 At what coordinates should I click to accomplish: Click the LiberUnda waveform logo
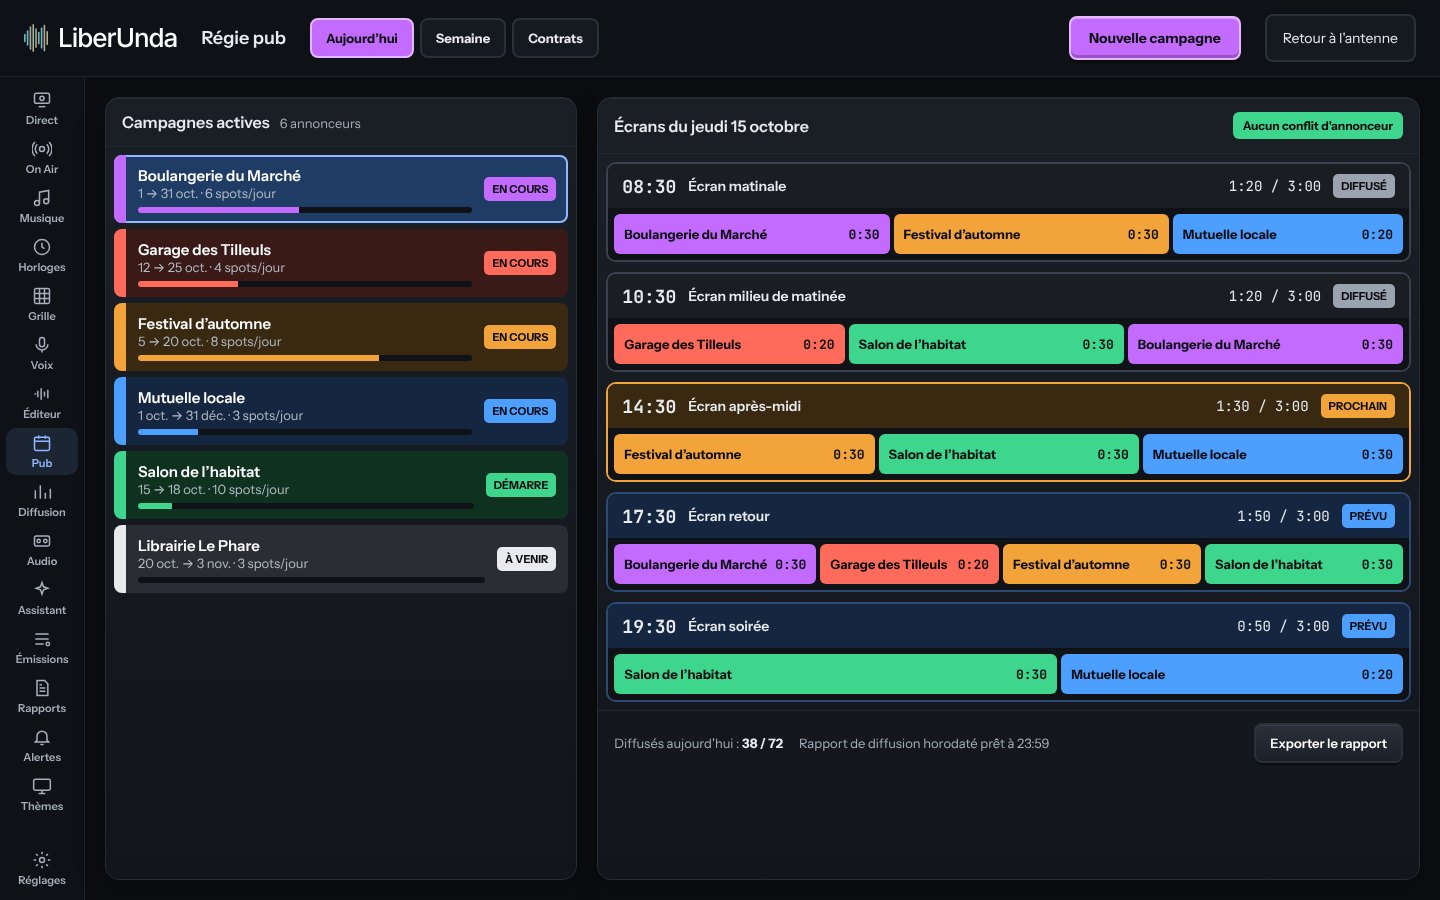[x=36, y=38]
